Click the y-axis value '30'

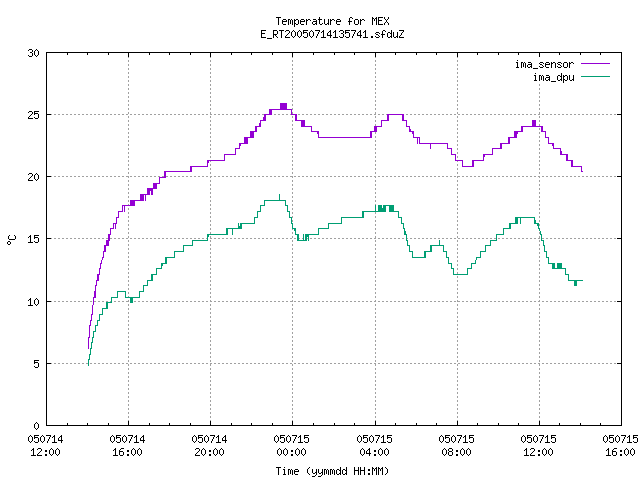click(33, 53)
